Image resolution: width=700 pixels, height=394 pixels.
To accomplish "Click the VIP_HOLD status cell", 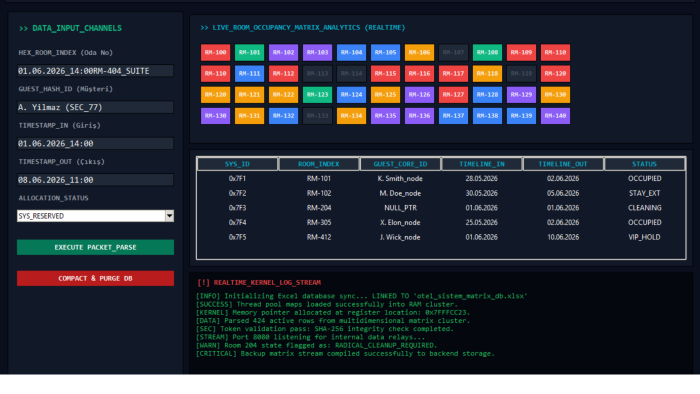I will tap(644, 237).
